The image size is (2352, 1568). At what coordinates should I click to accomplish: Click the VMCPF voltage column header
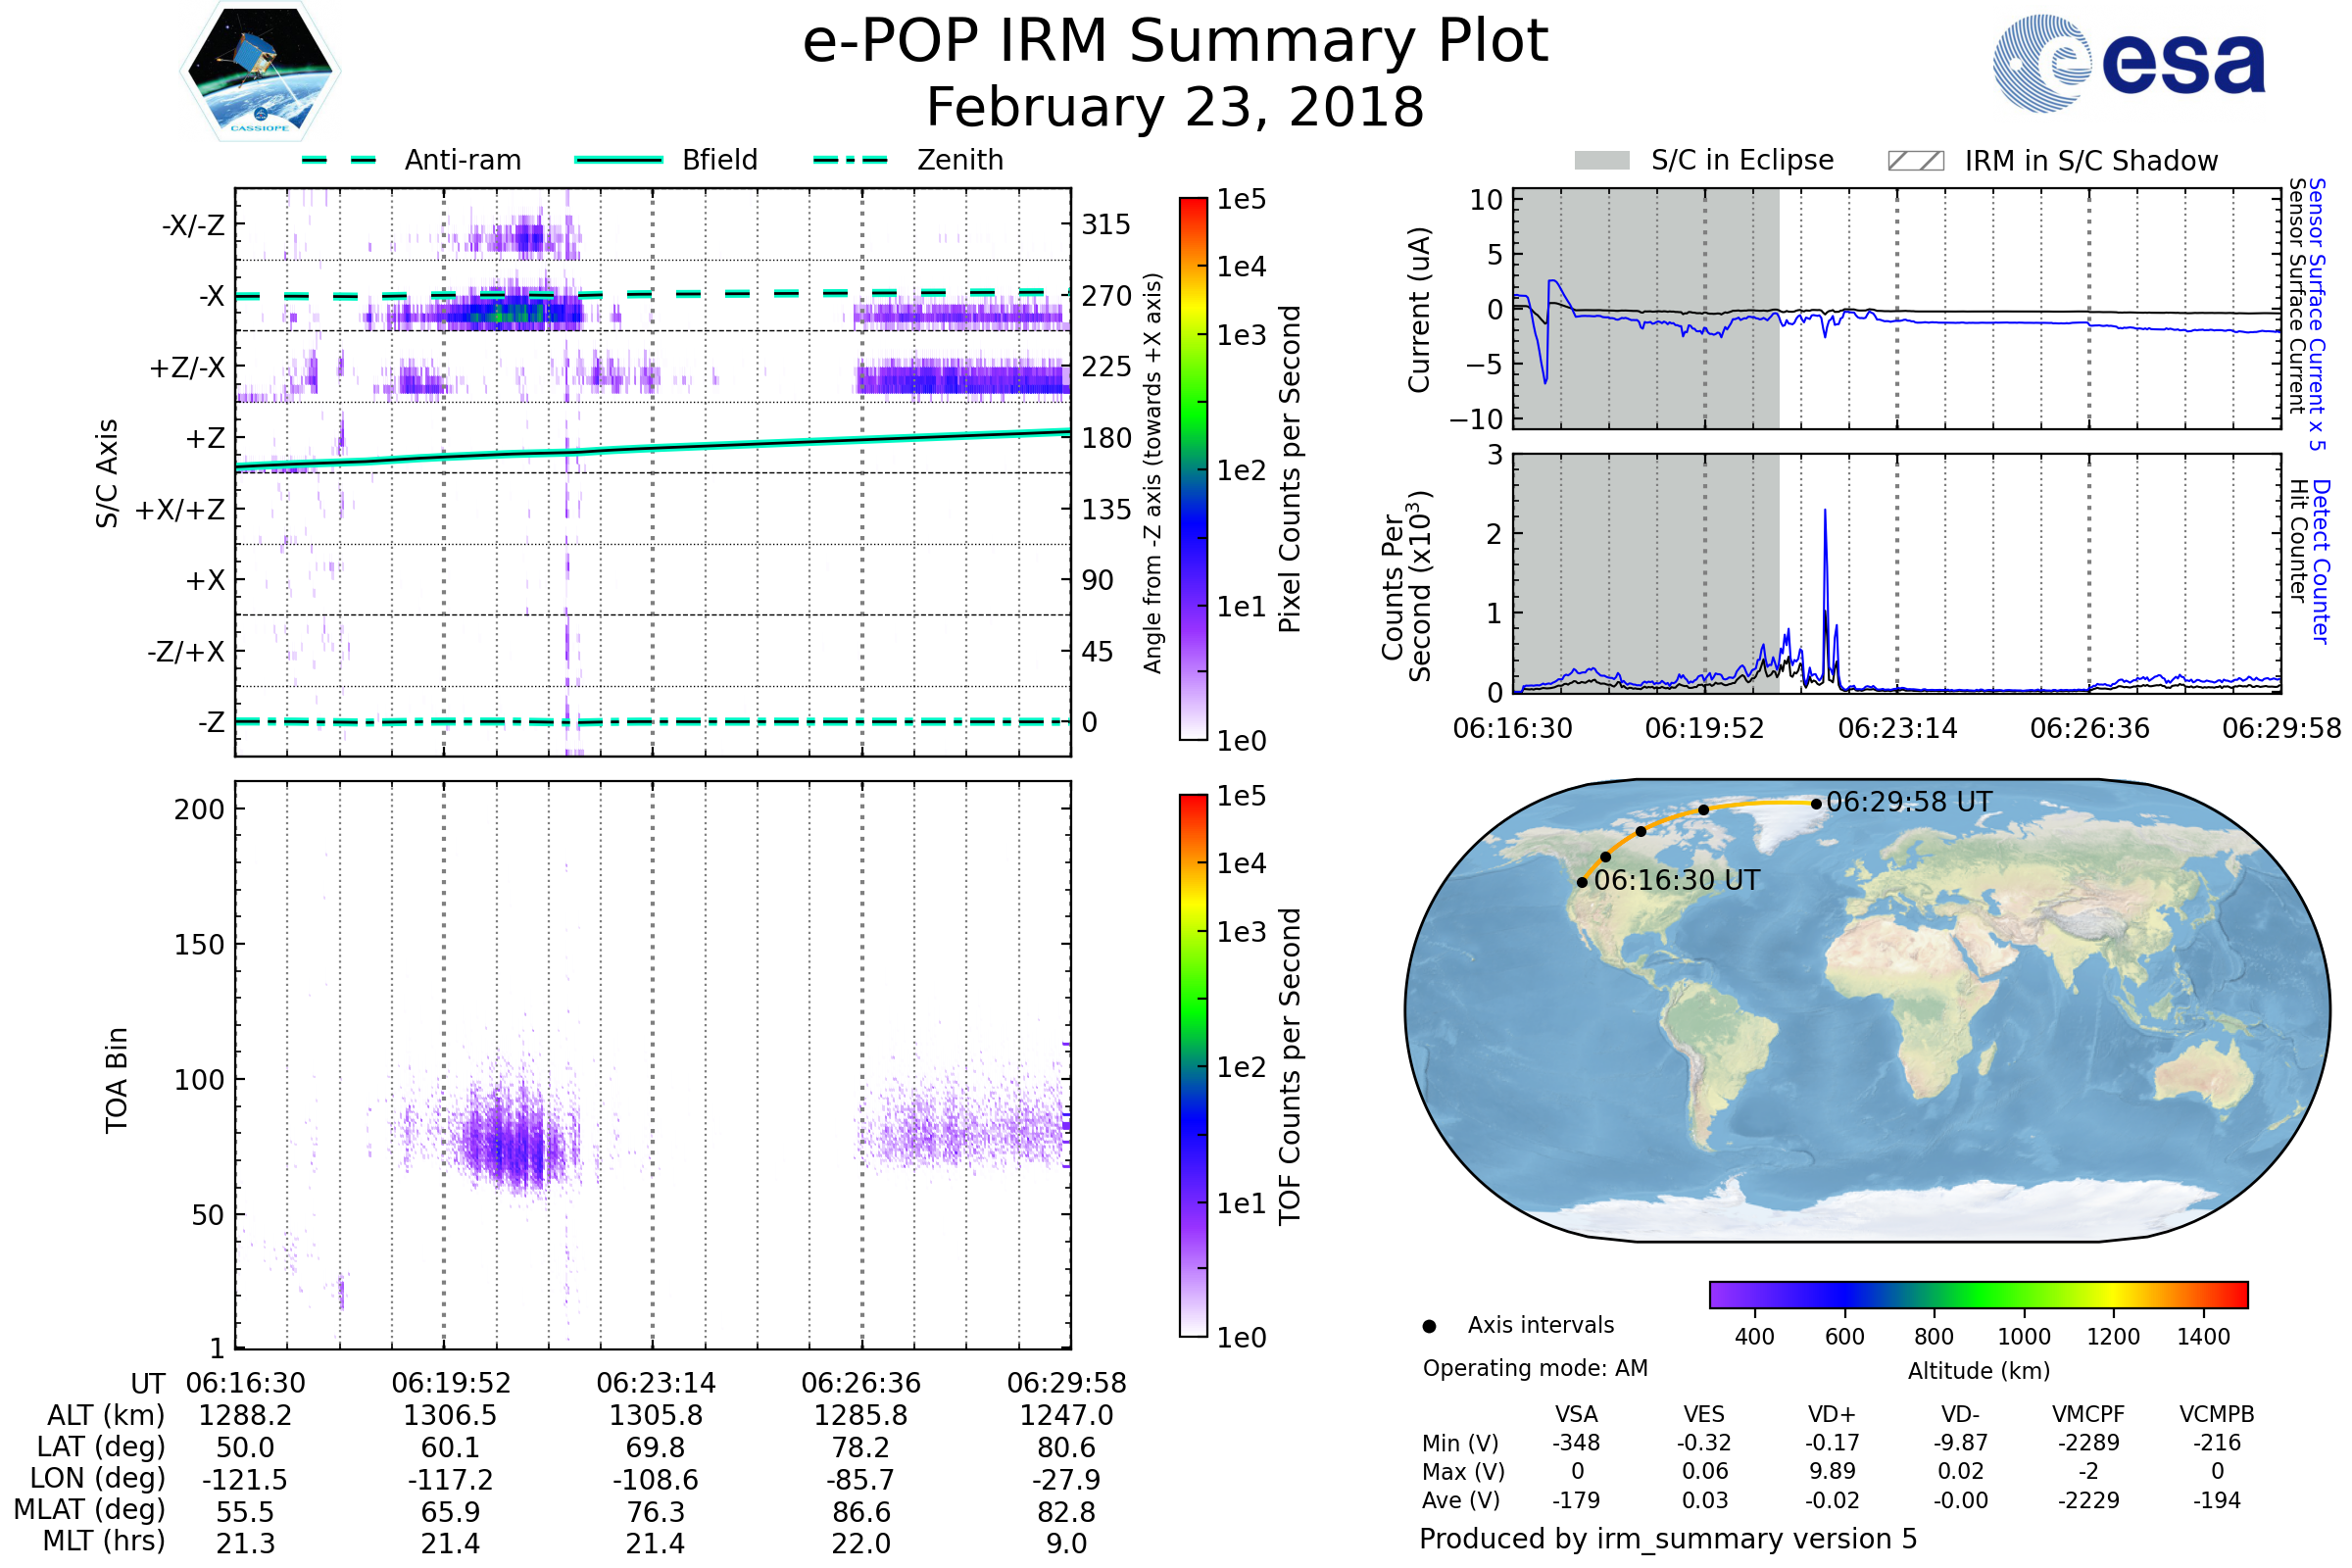point(2088,1414)
